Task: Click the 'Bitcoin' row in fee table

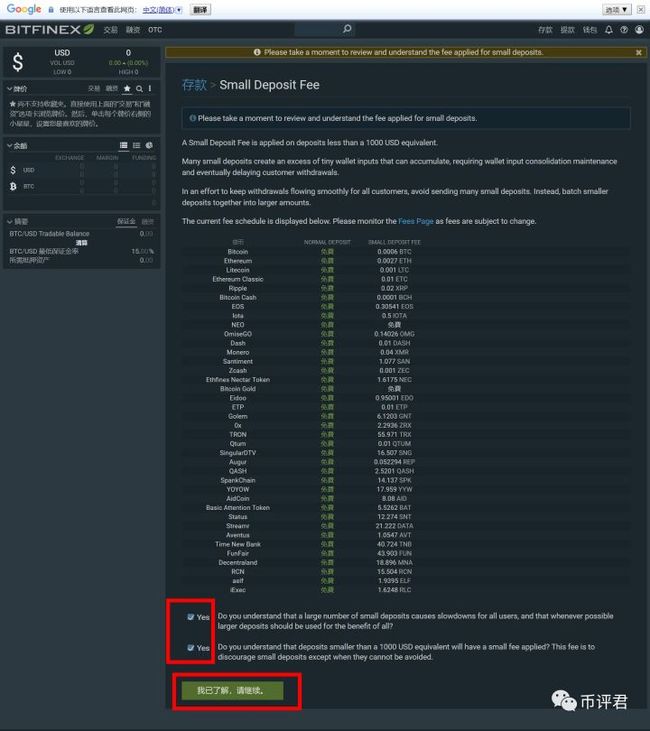Action: [405, 252]
